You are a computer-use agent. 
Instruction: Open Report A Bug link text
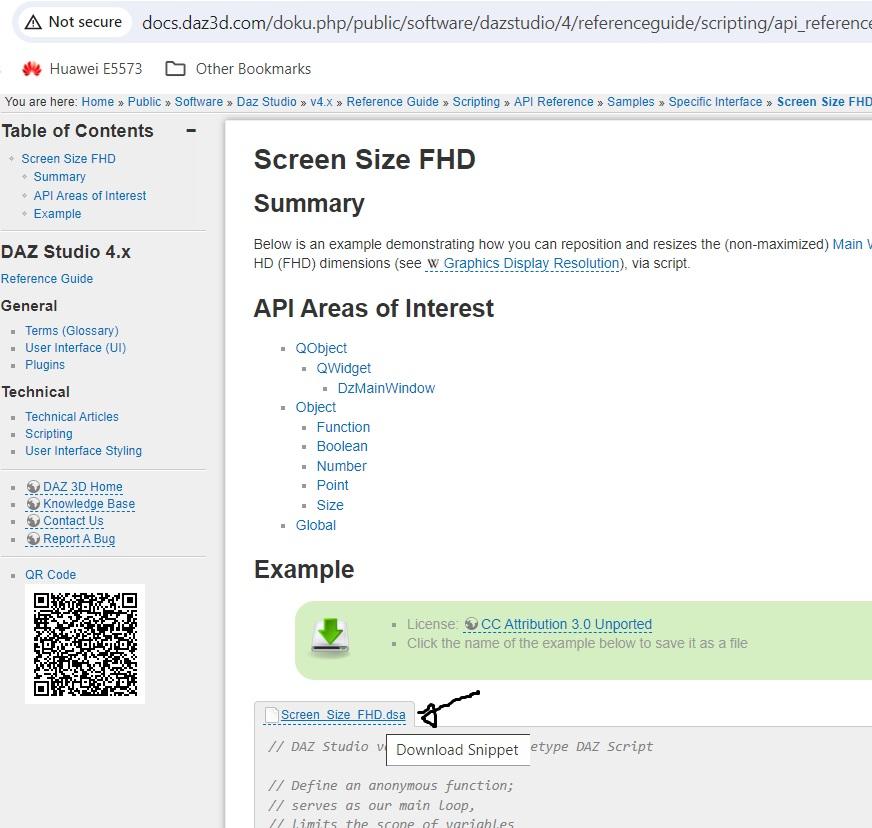tap(79, 539)
